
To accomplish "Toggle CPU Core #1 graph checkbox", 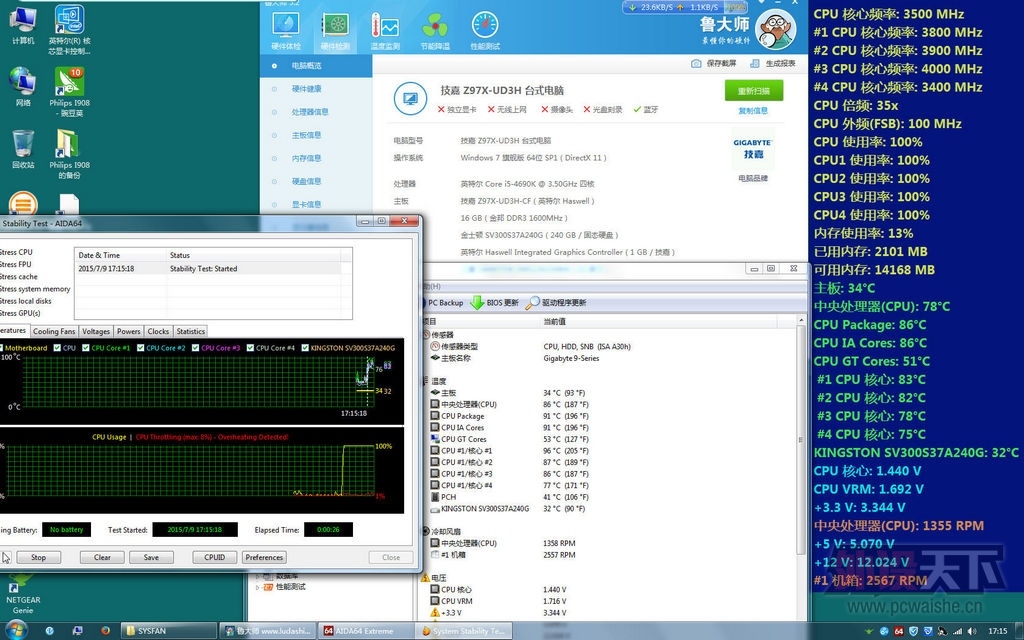I will pos(86,348).
